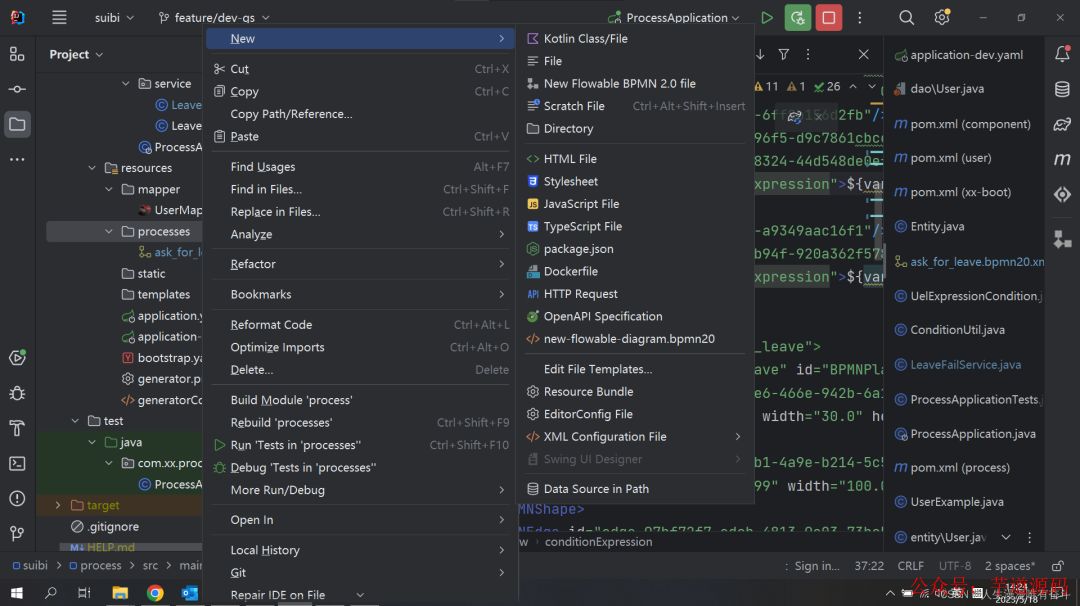Open the New submenu entry
The image size is (1080, 606).
[360, 39]
